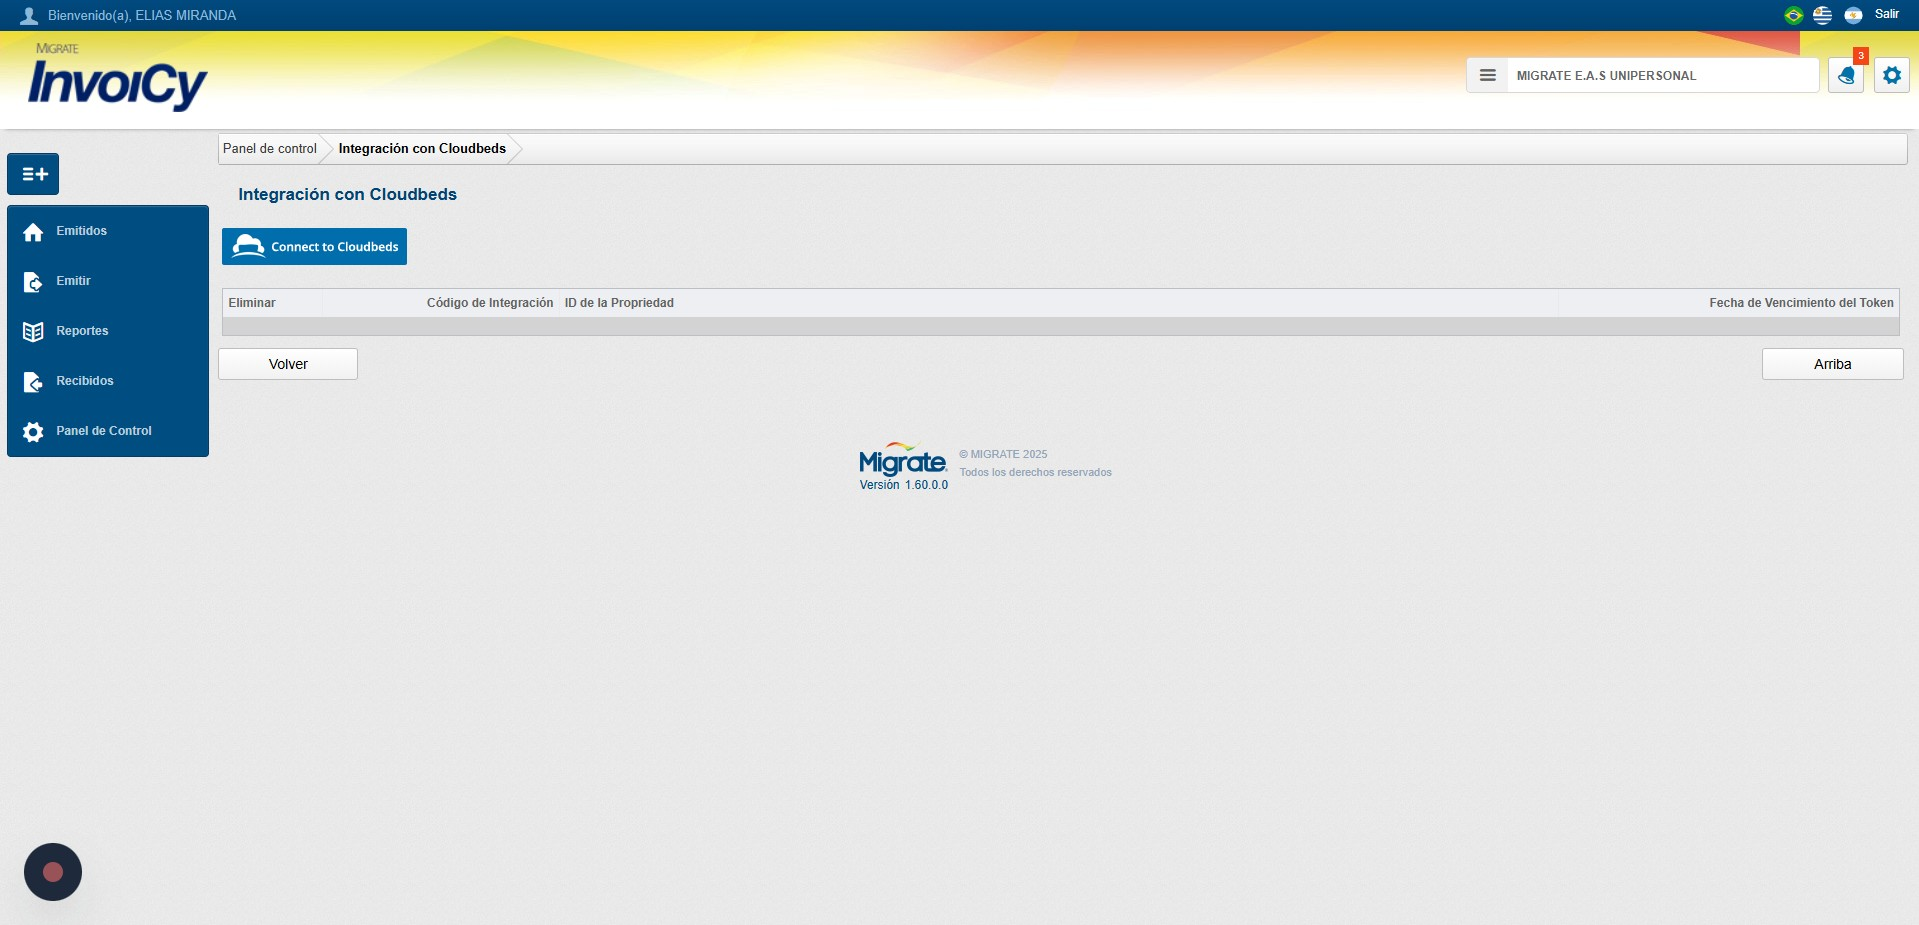
Task: Click the InvoiCy logo
Action: [117, 78]
